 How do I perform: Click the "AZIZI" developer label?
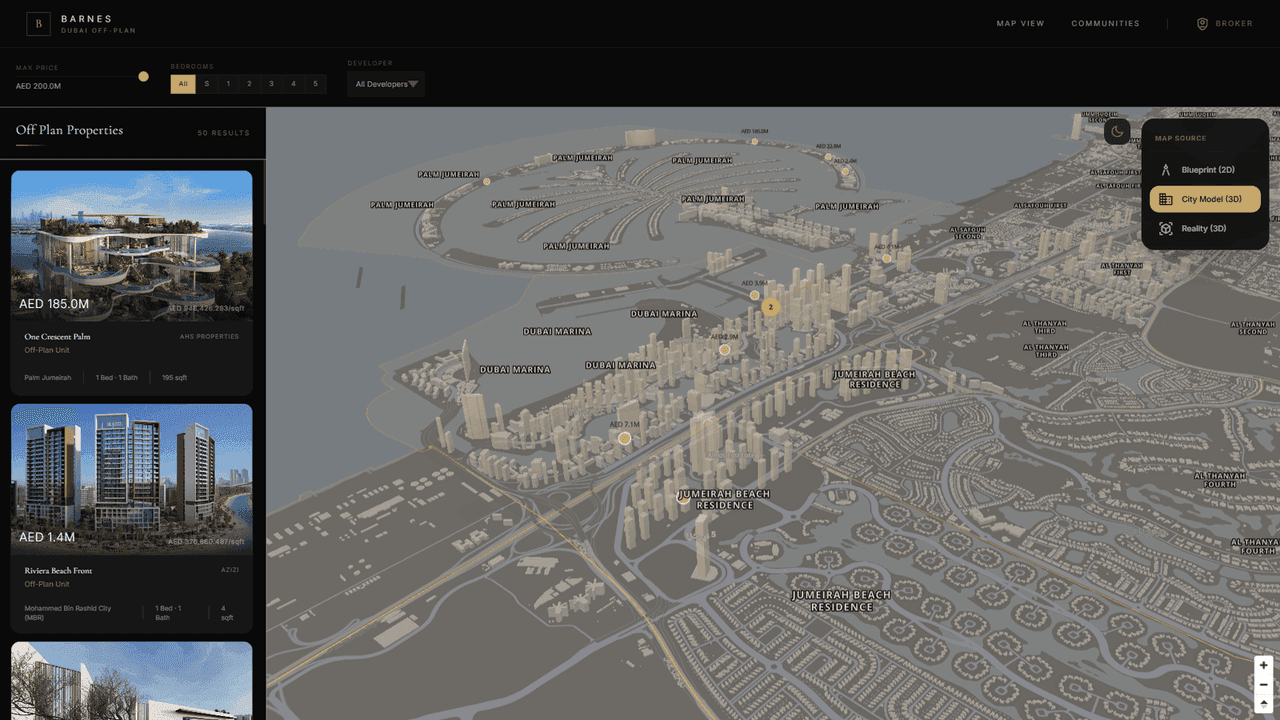tap(230, 570)
